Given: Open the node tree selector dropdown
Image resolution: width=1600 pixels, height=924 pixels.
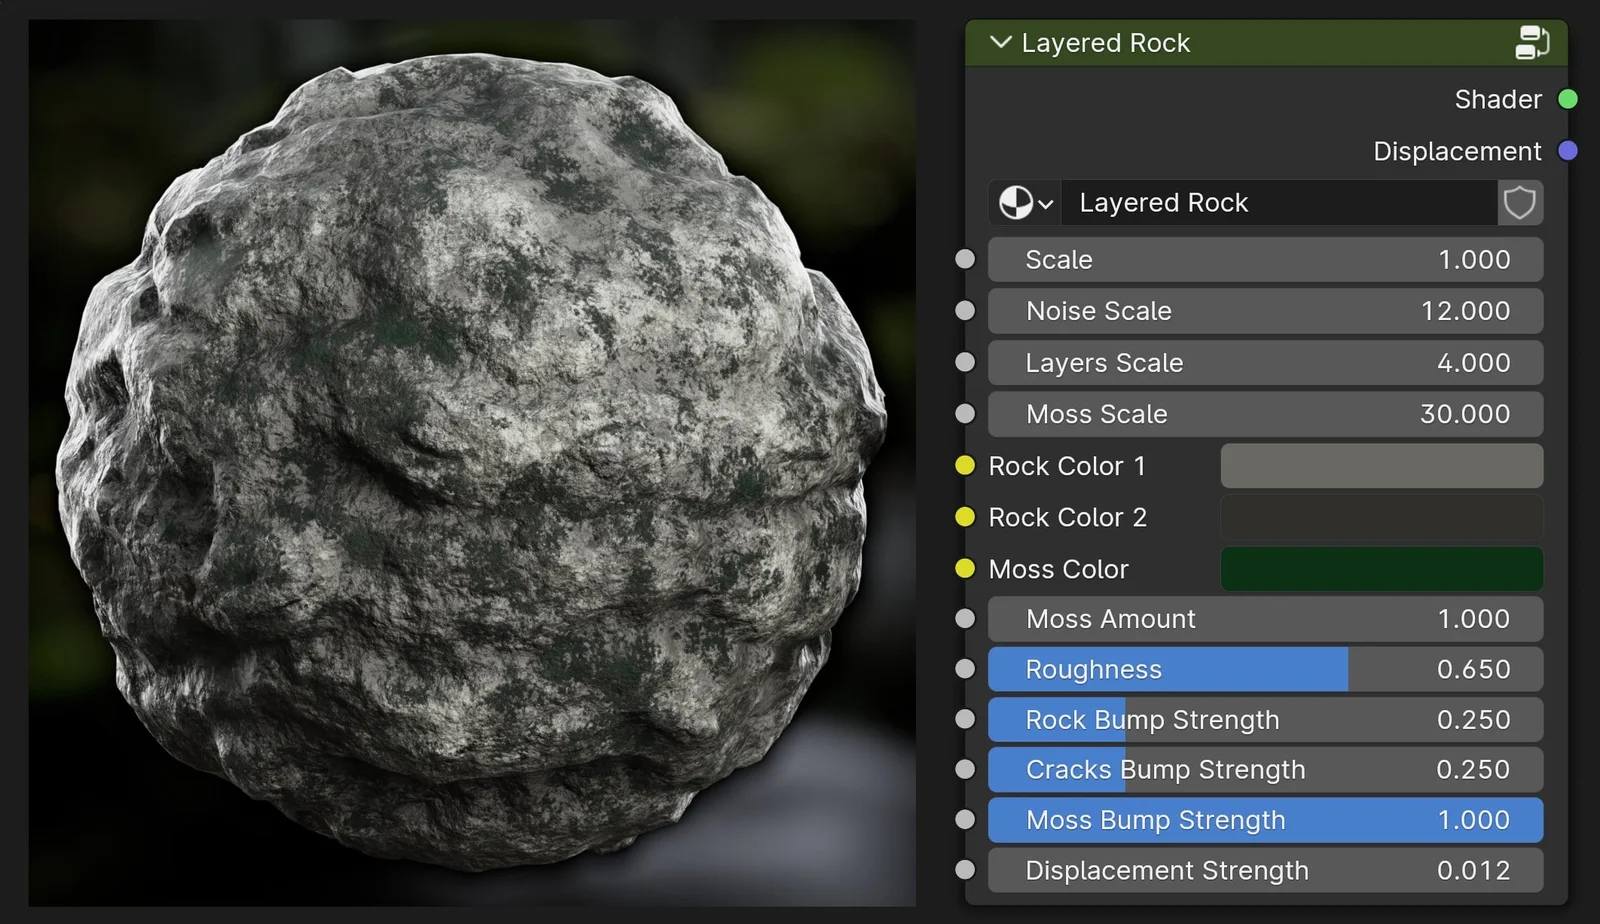Looking at the screenshot, I should (x=1024, y=203).
